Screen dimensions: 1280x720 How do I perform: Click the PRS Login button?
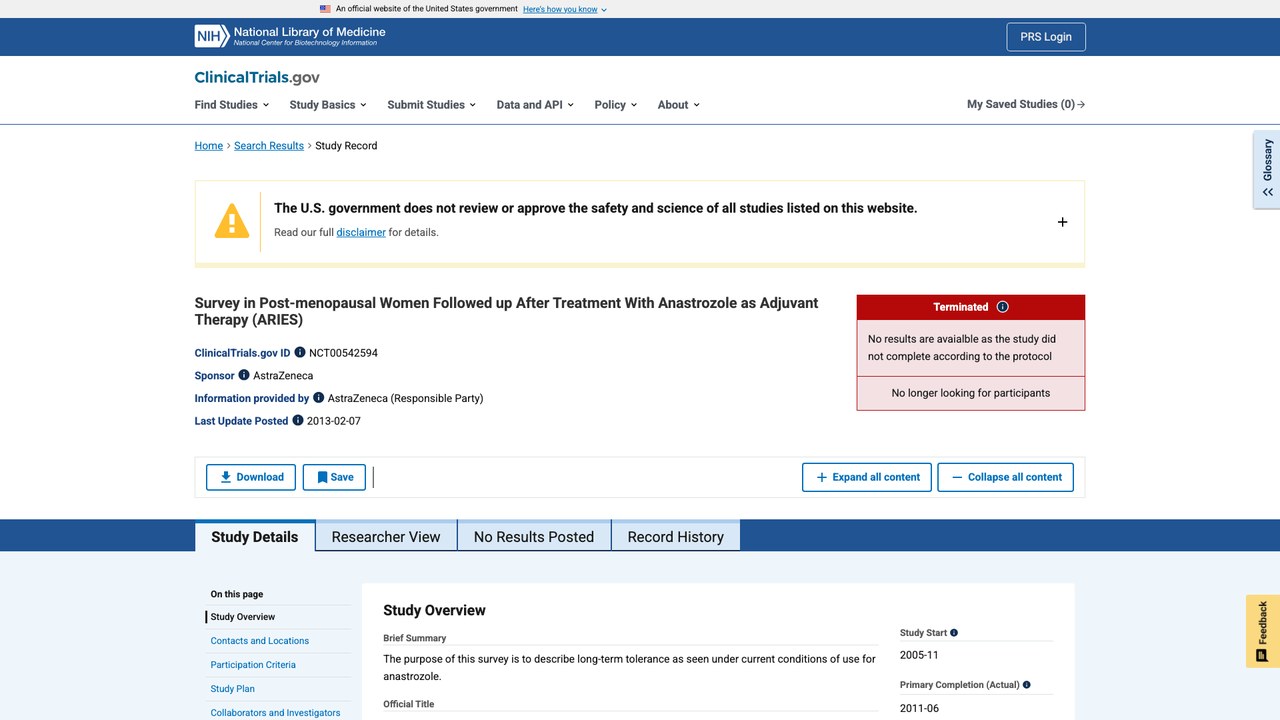coord(1046,37)
